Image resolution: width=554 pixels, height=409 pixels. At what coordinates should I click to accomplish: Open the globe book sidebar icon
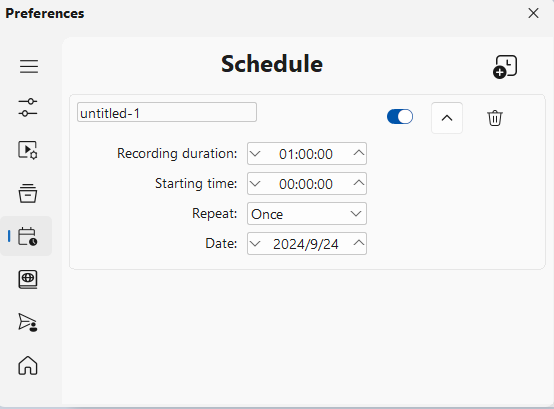click(x=28, y=279)
